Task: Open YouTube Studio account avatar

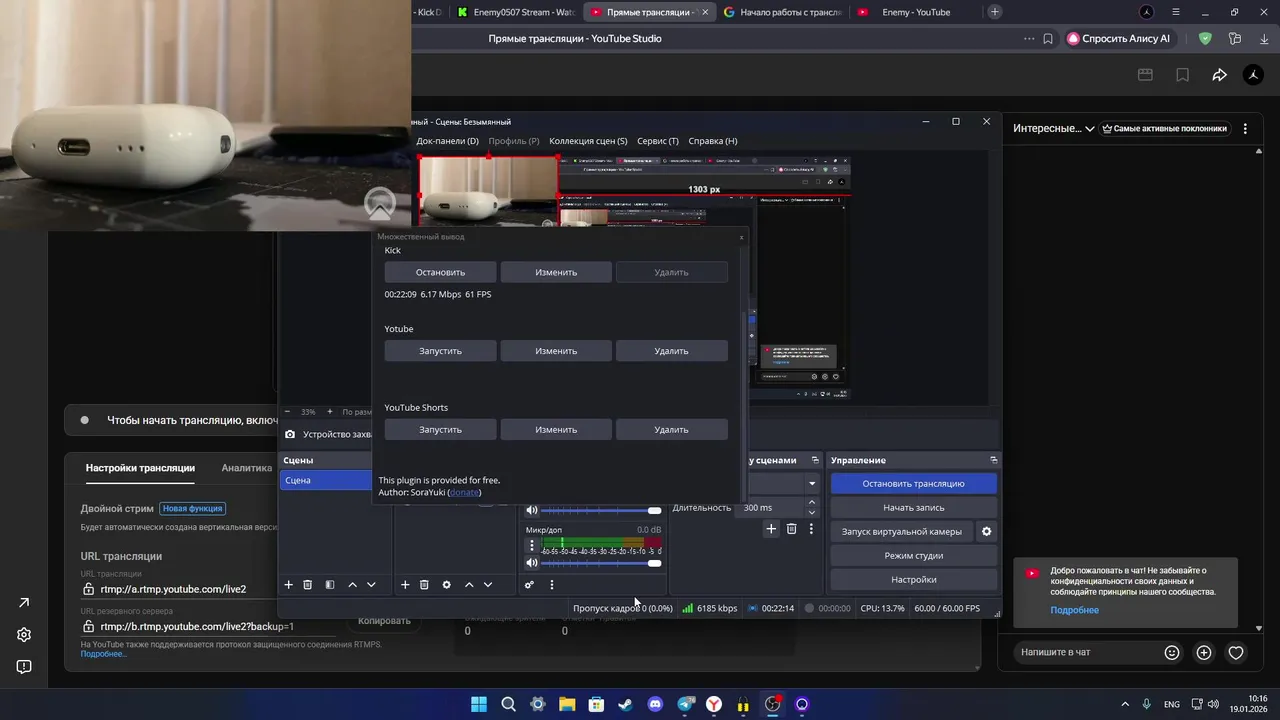Action: click(1253, 75)
